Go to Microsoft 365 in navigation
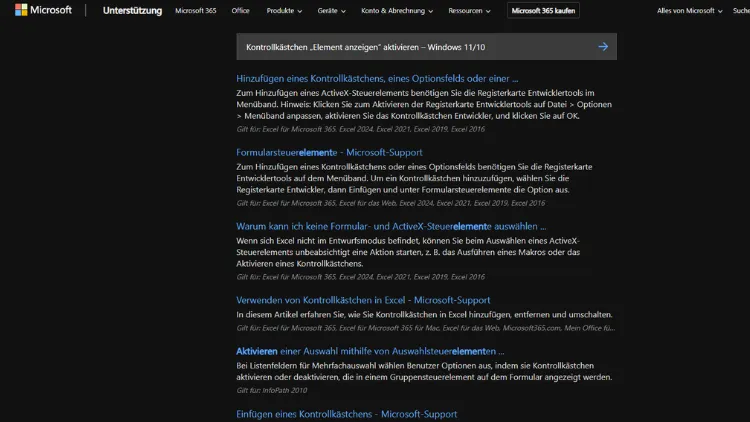The image size is (750, 422). [196, 11]
